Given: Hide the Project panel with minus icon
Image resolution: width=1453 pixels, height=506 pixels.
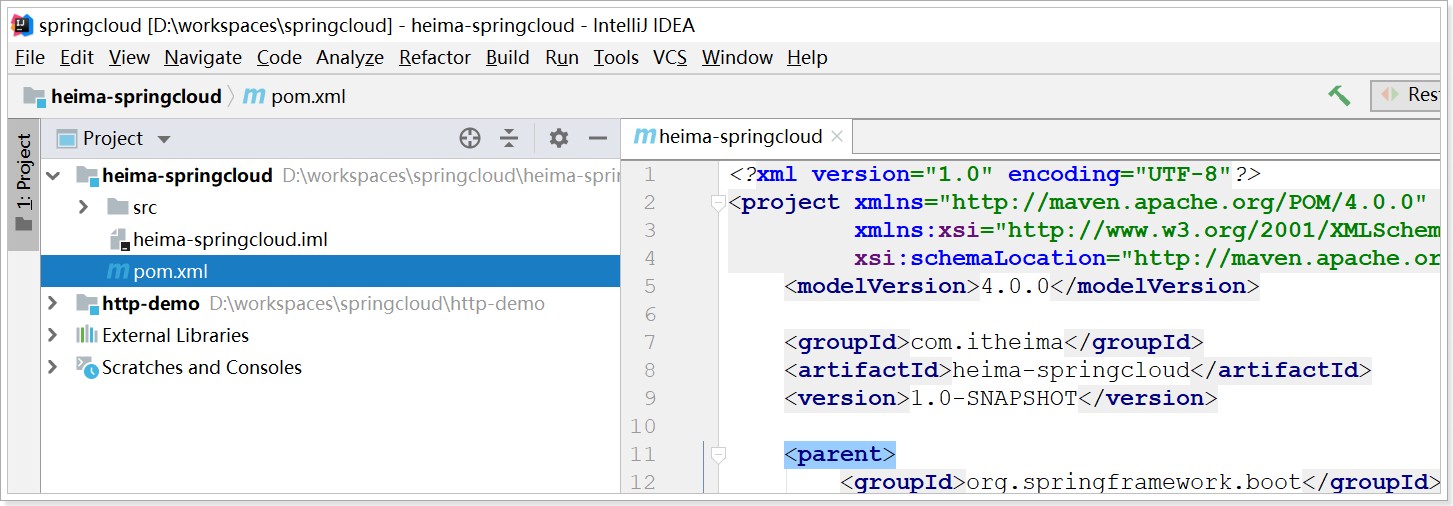Looking at the screenshot, I should tap(598, 138).
